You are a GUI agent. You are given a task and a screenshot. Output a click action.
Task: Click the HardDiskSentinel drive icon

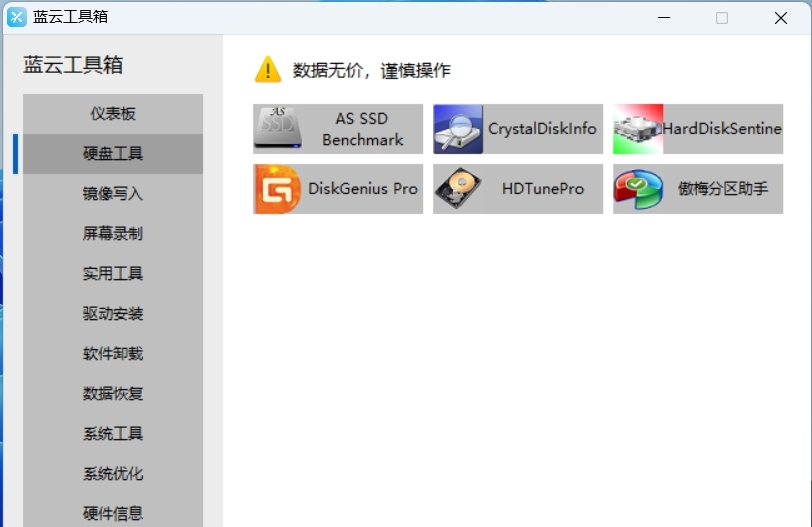tap(638, 129)
